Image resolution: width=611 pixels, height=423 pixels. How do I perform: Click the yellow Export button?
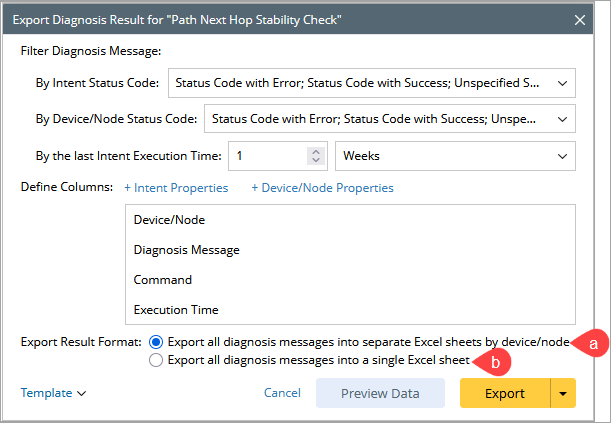point(505,393)
